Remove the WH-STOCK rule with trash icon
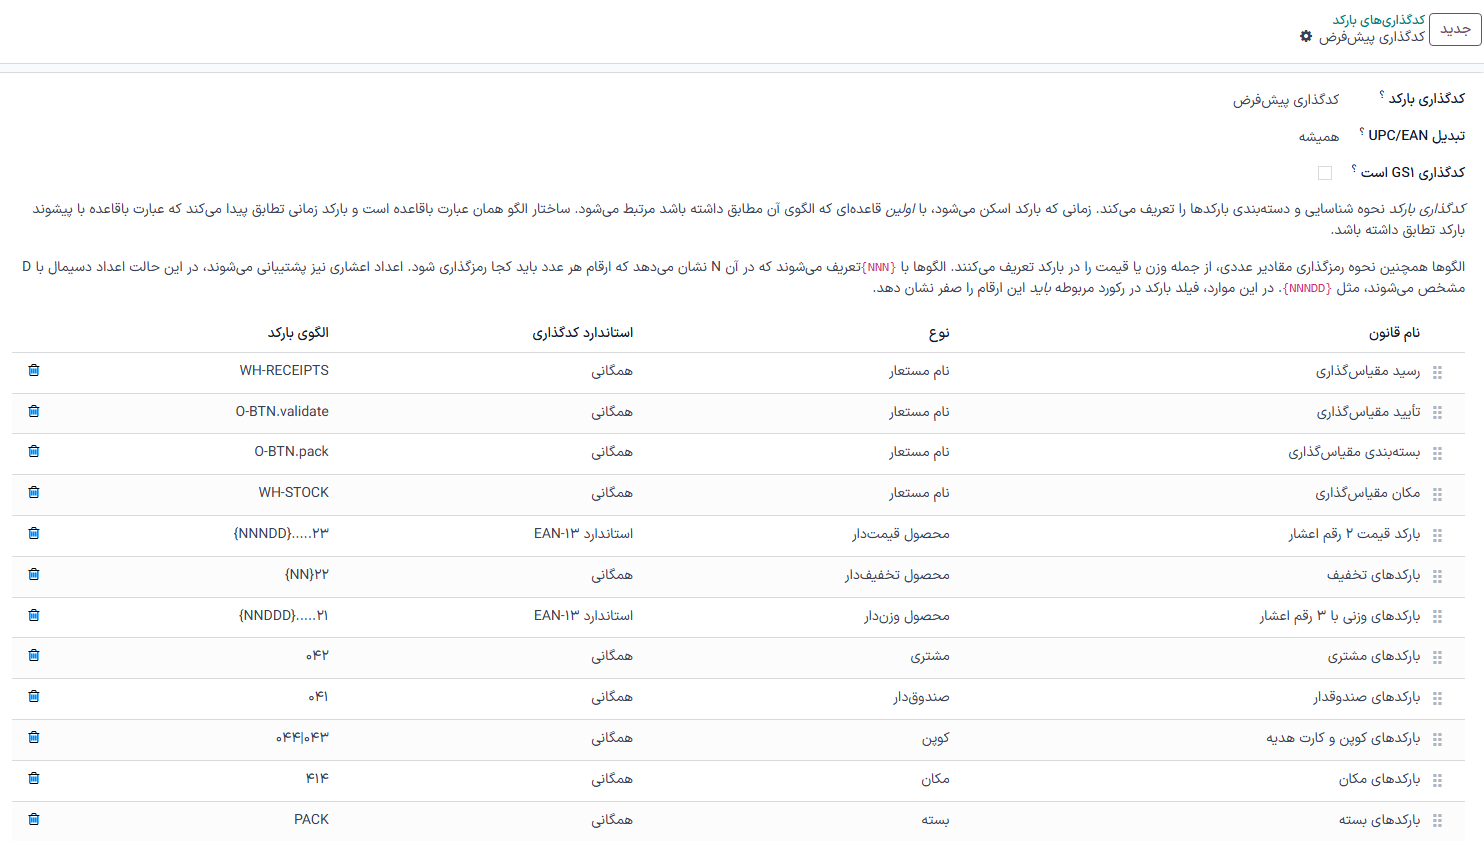This screenshot has width=1484, height=841. pos(34,493)
